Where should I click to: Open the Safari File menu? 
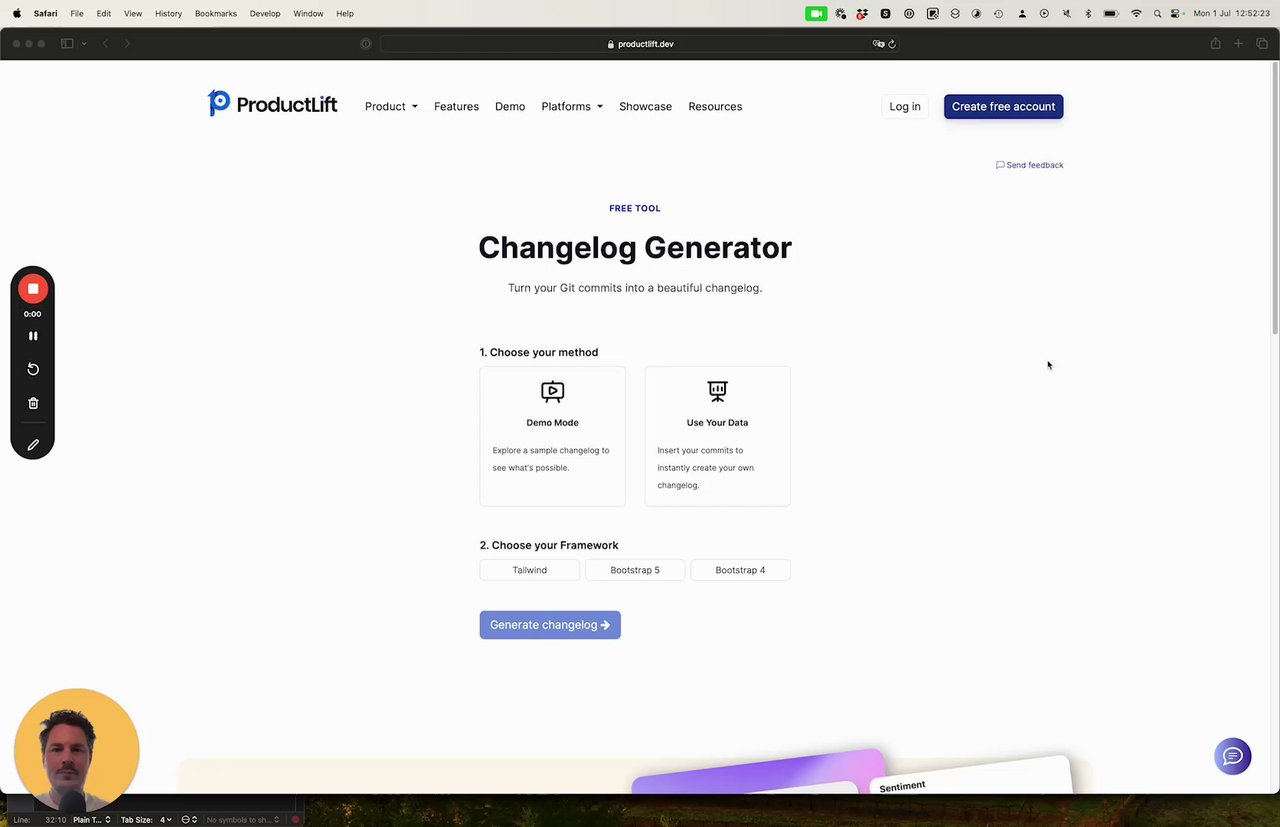click(x=77, y=13)
